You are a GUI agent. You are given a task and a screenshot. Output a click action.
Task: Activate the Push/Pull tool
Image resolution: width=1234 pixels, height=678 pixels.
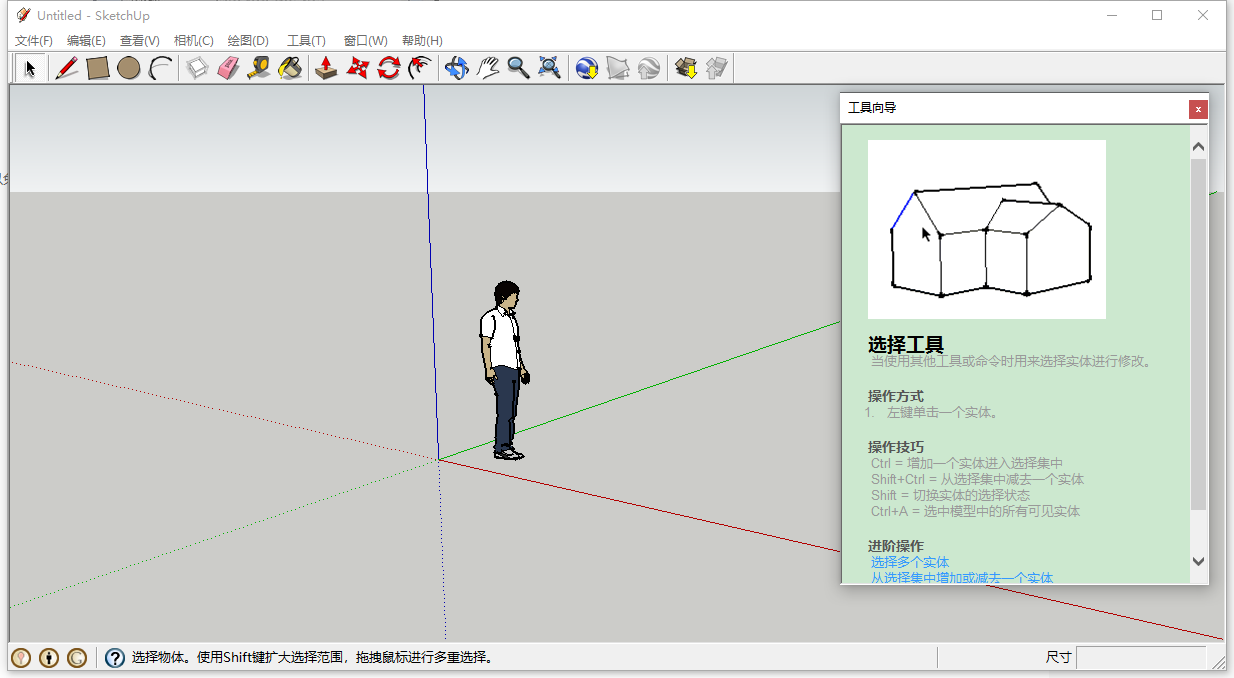[x=326, y=68]
